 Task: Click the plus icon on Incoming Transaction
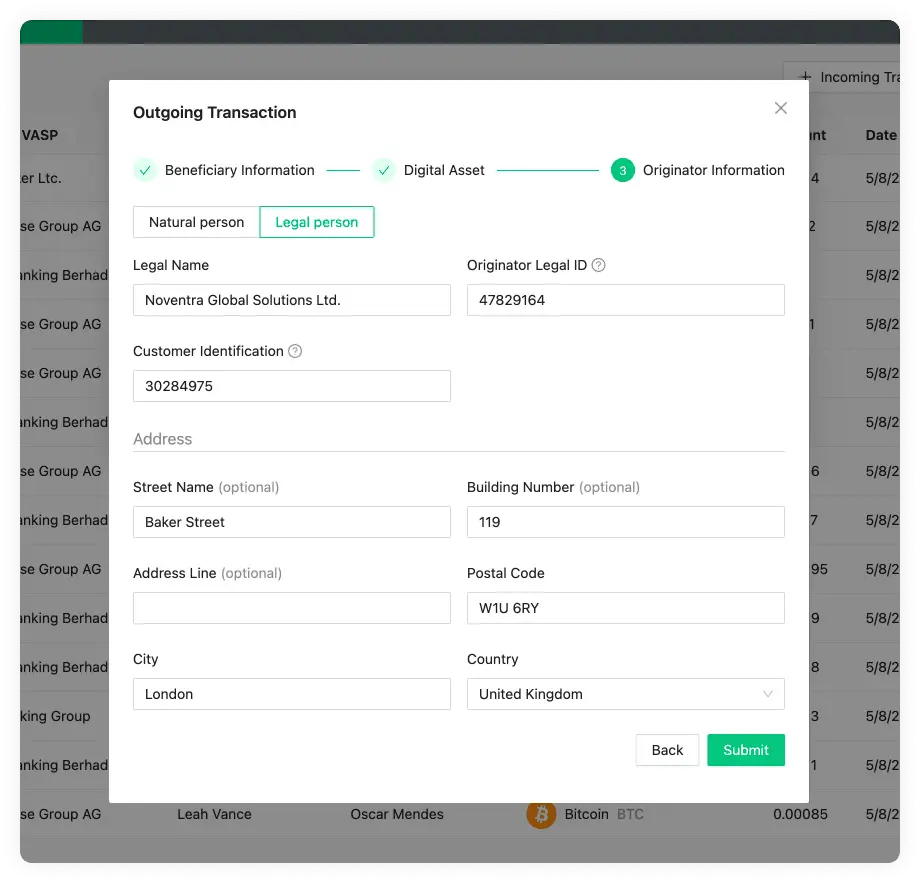(x=804, y=77)
